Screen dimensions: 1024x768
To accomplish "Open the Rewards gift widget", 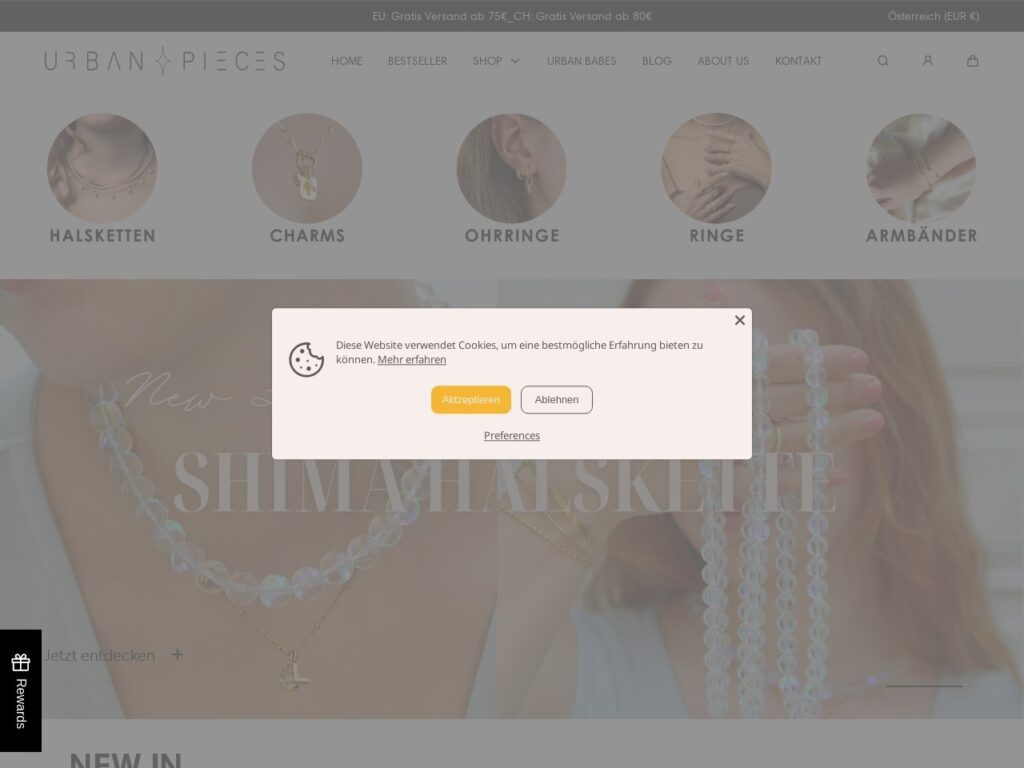I will tap(20, 690).
